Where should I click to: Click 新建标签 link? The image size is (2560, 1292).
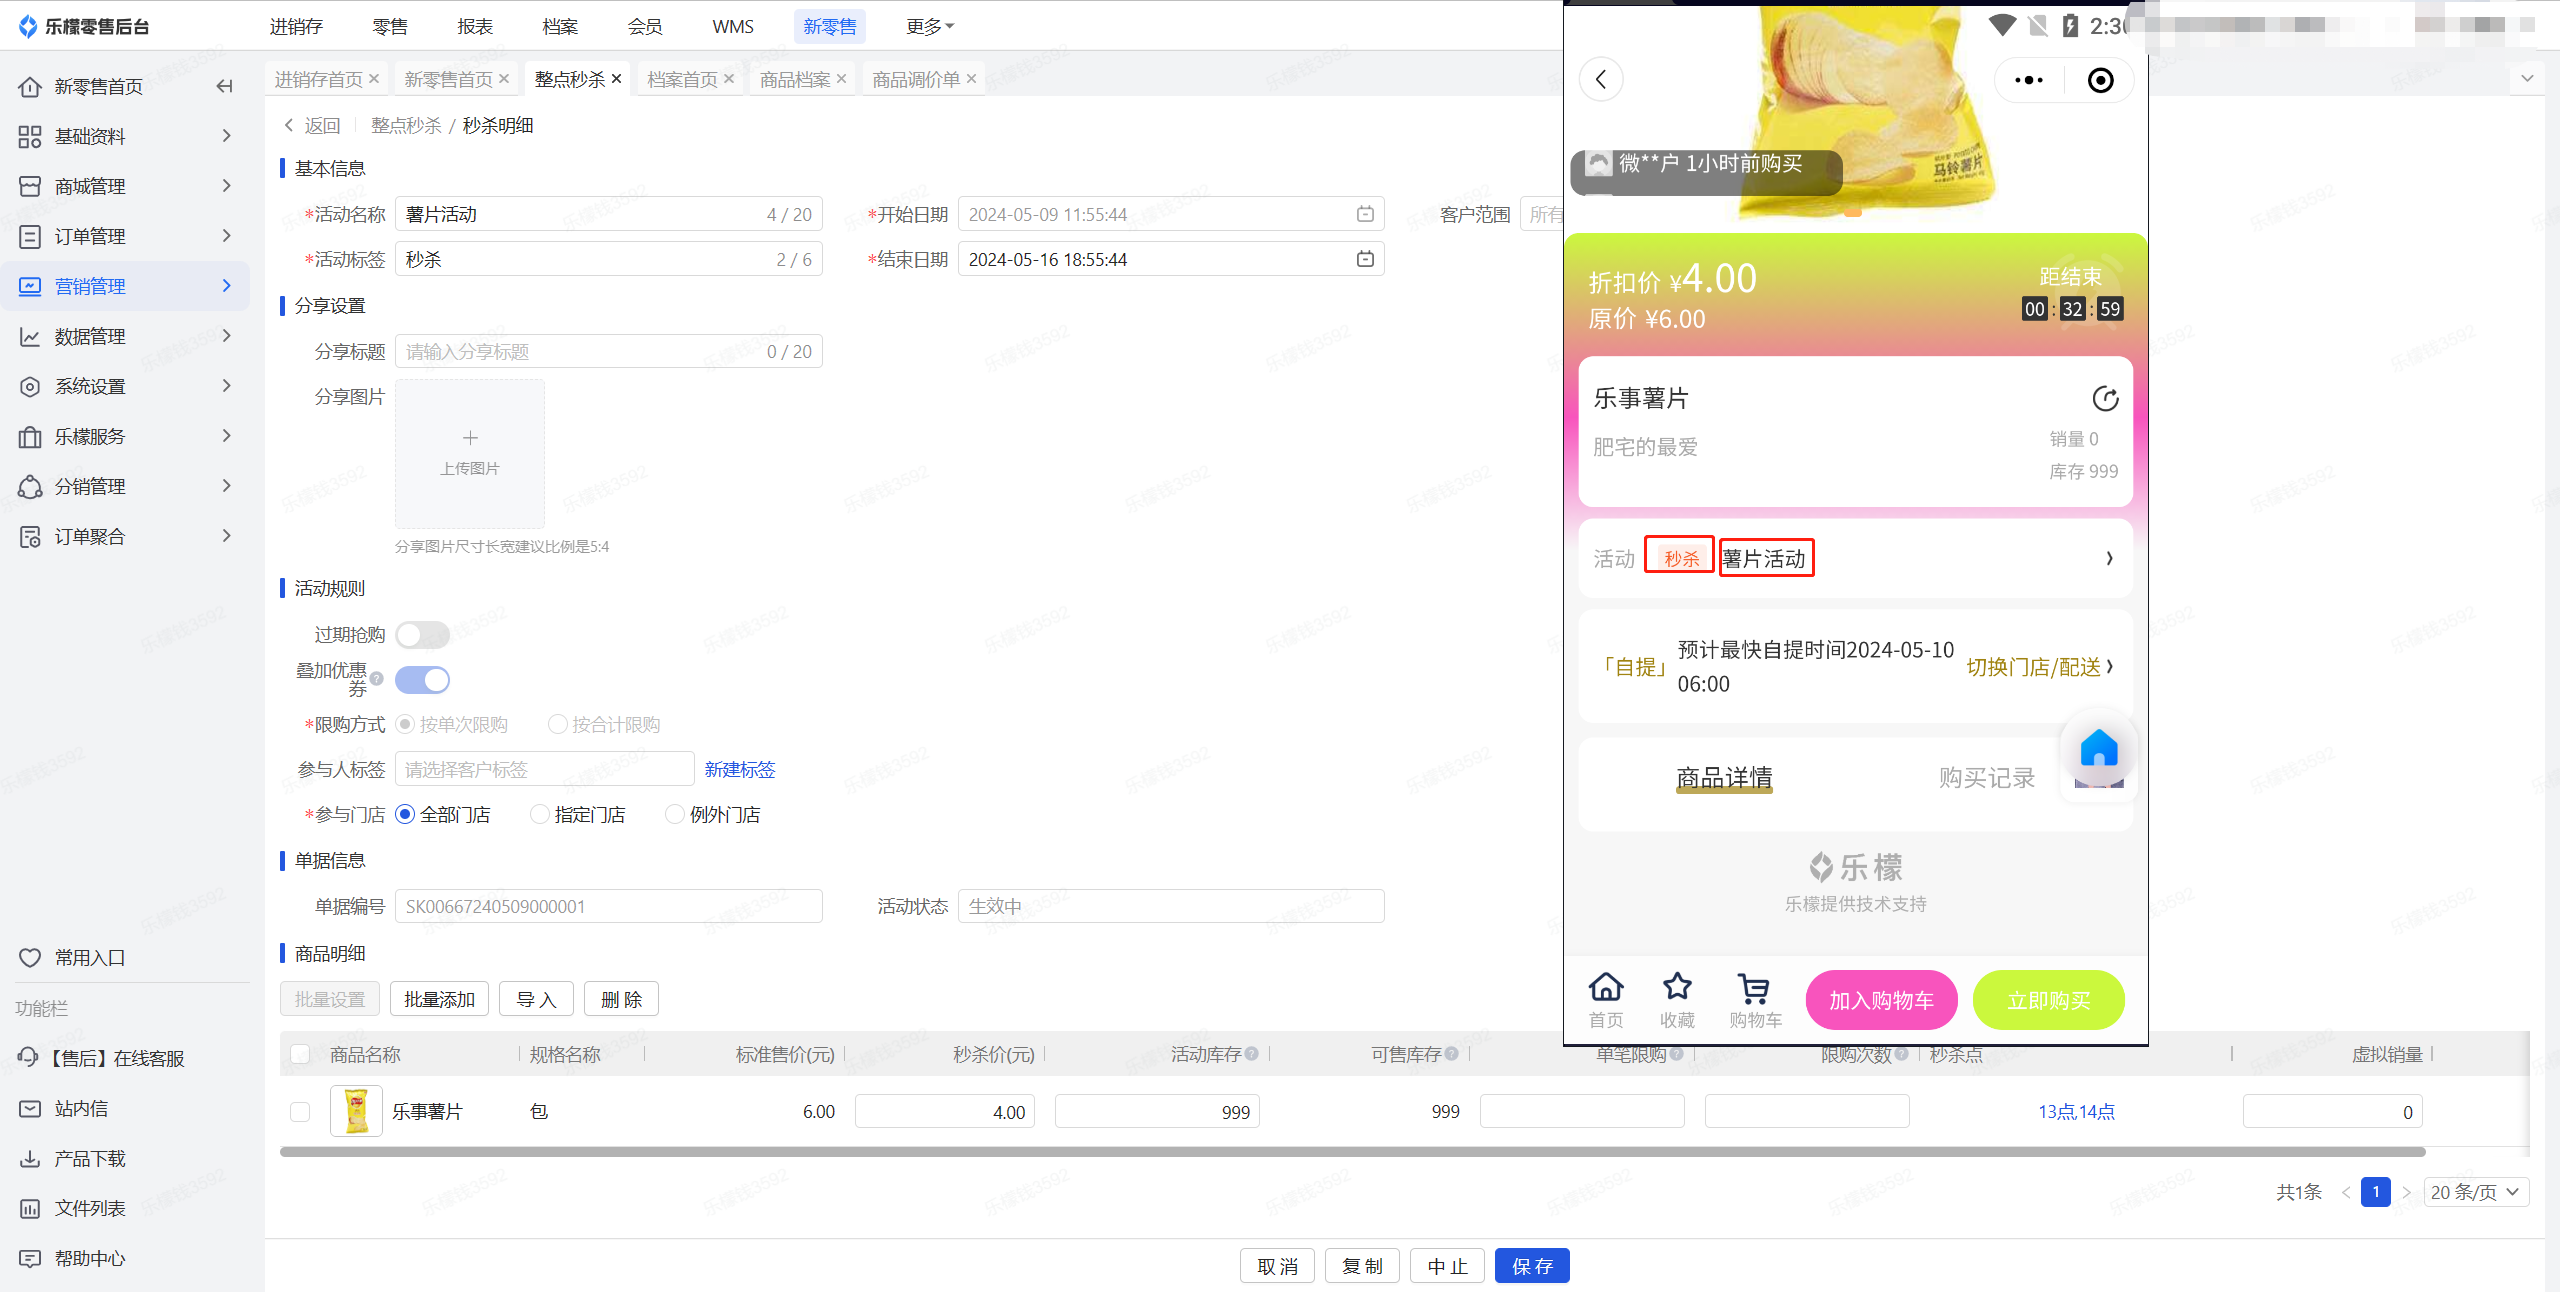(x=740, y=769)
